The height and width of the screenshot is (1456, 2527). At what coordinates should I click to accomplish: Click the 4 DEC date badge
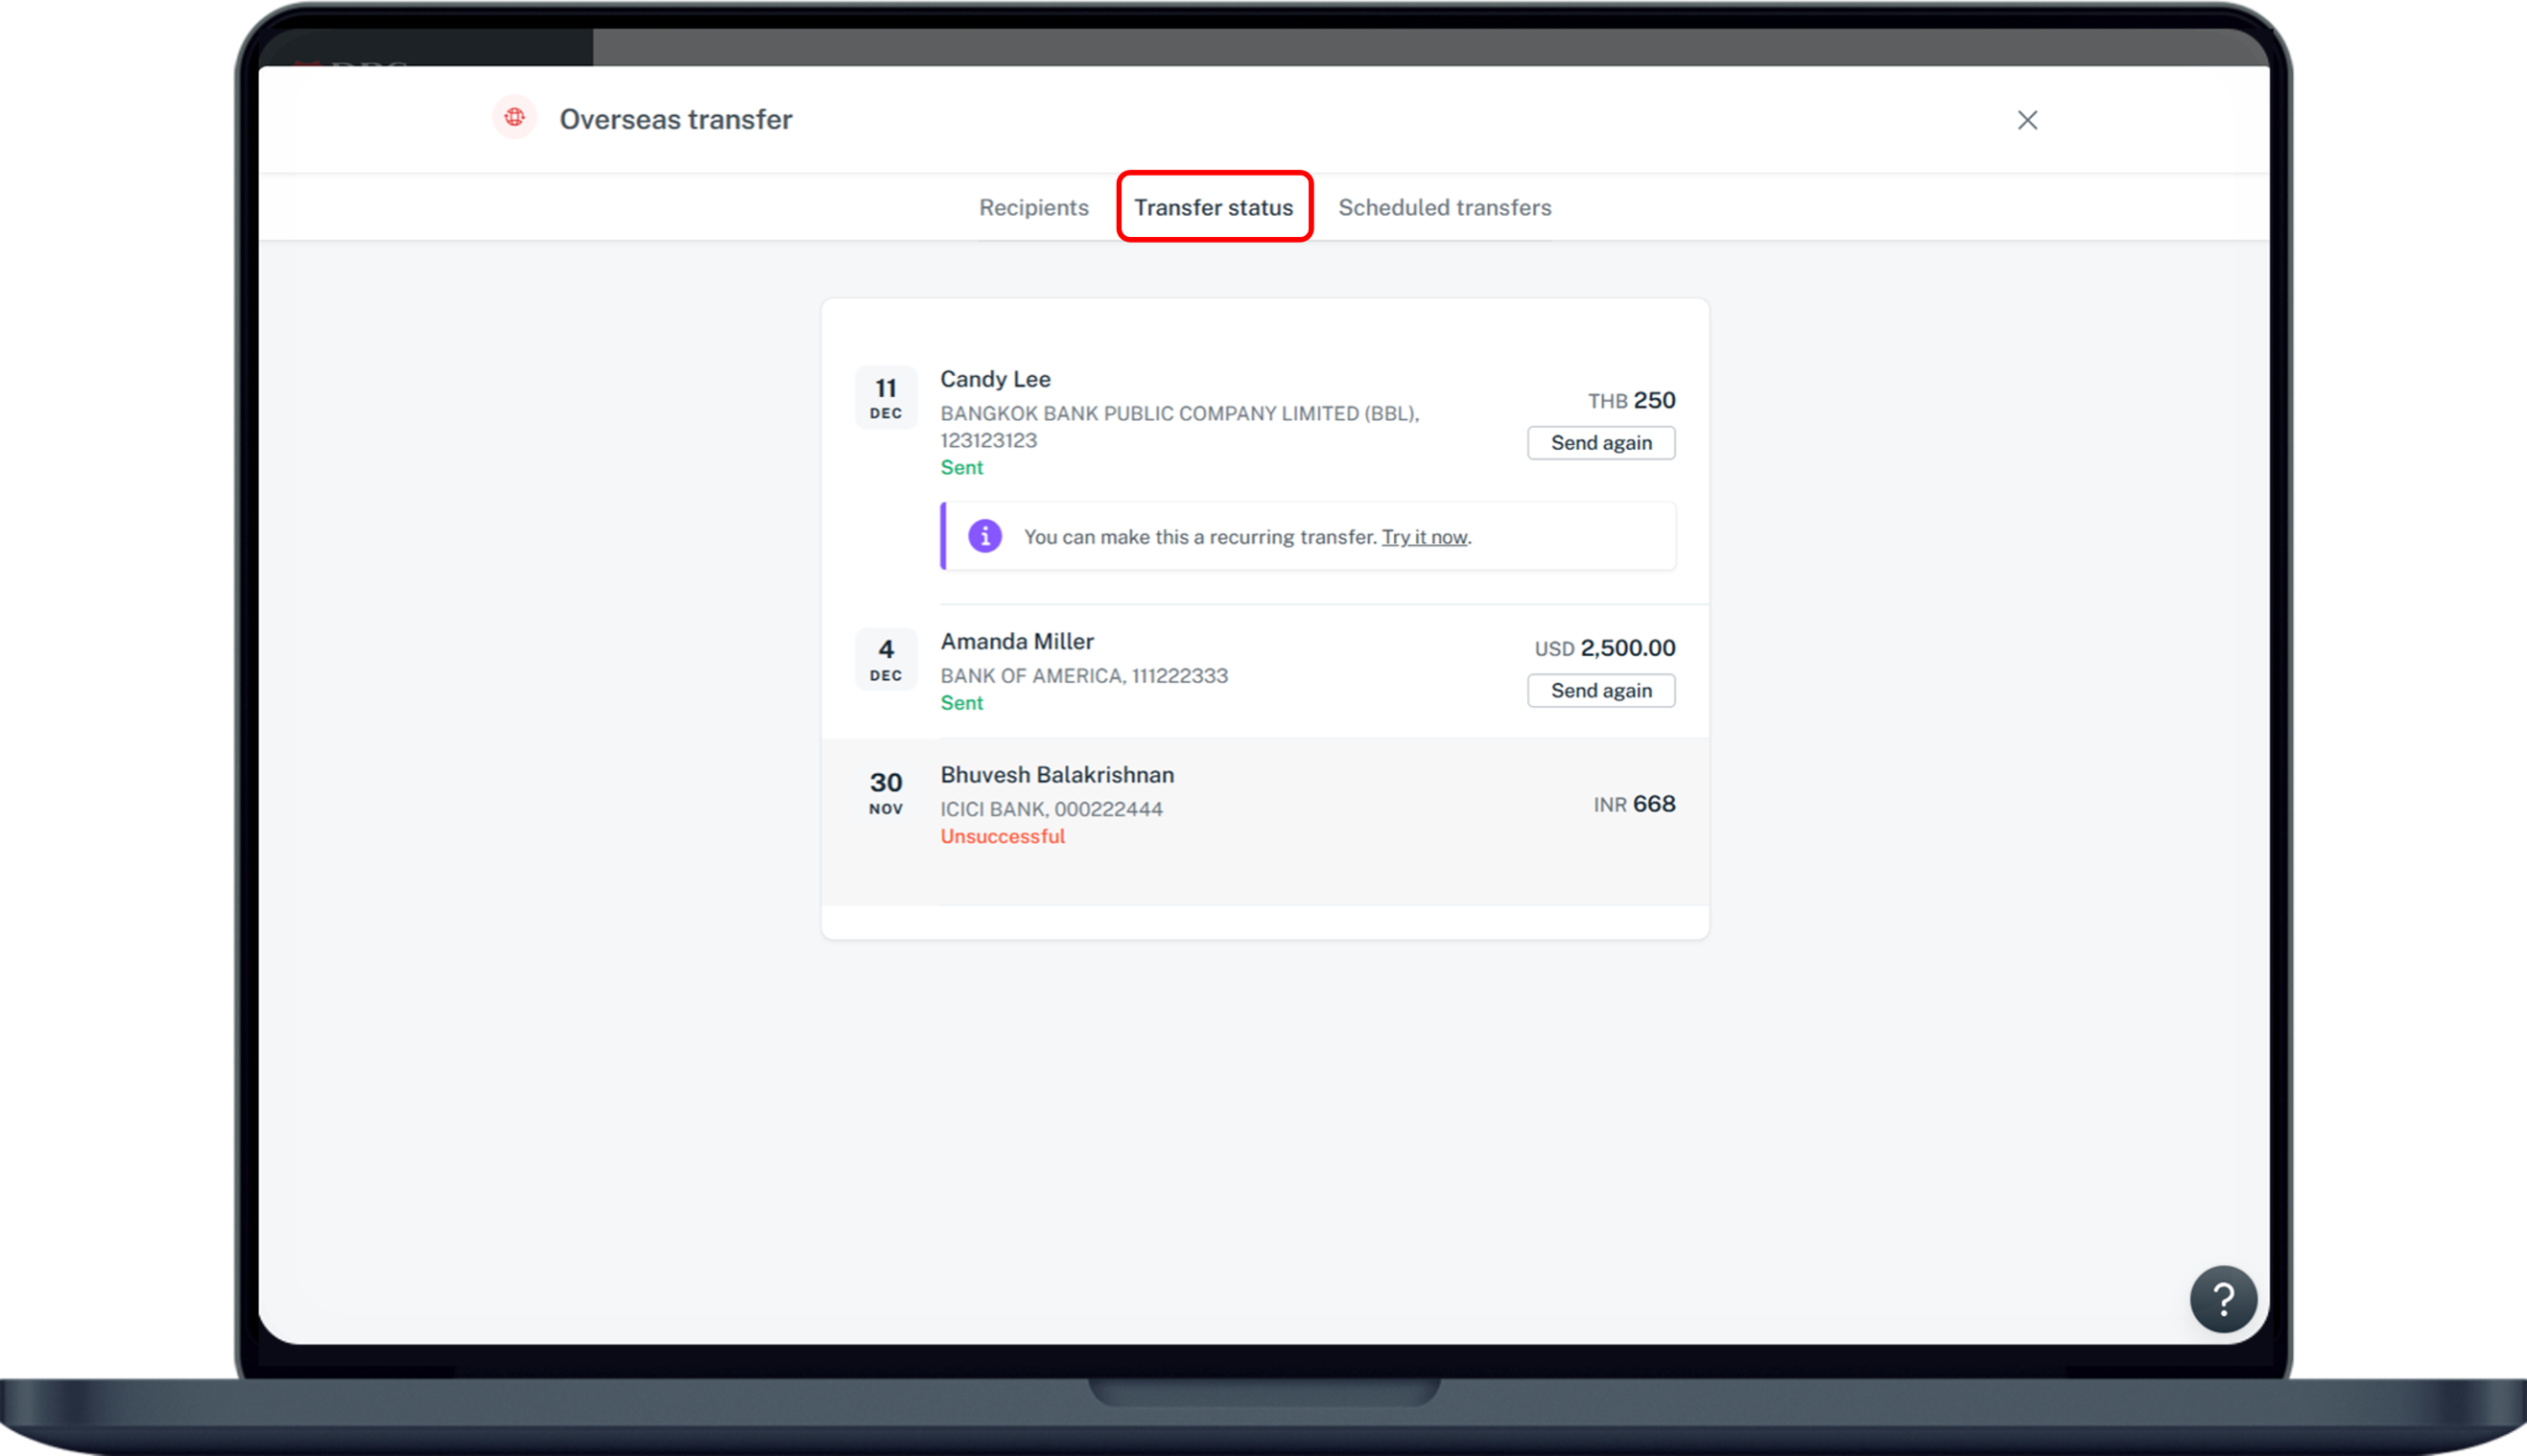(885, 660)
